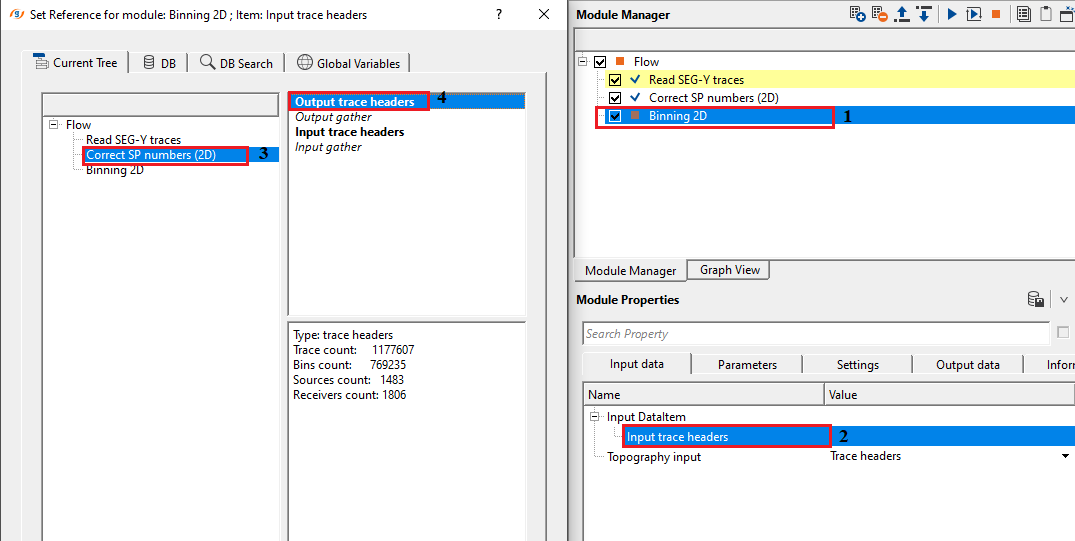Move the module down with the down-arrow icon
The width and height of the screenshot is (1075, 541).
click(924, 14)
